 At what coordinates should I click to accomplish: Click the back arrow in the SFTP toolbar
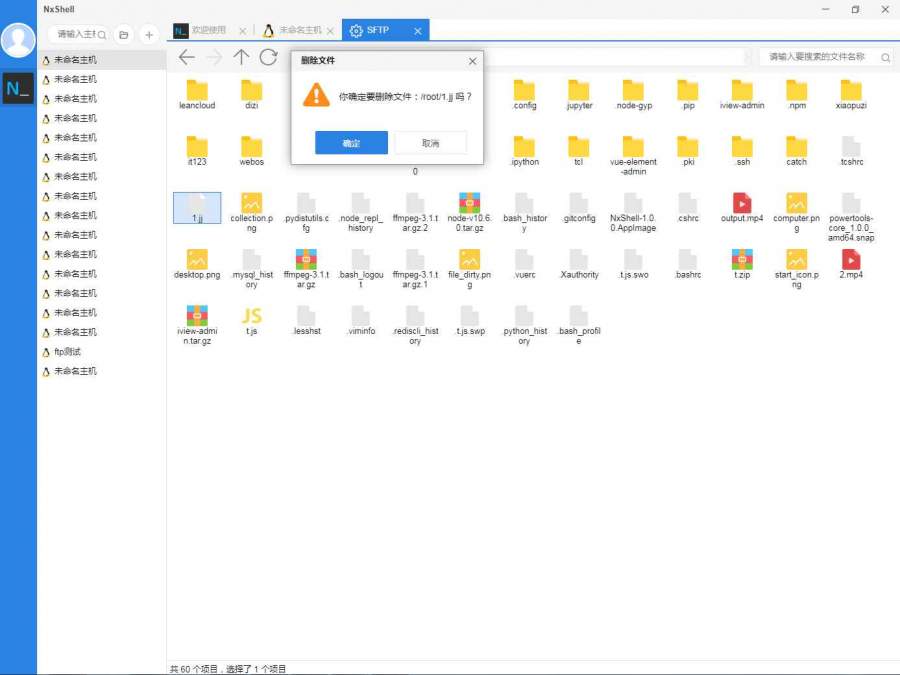coord(186,58)
